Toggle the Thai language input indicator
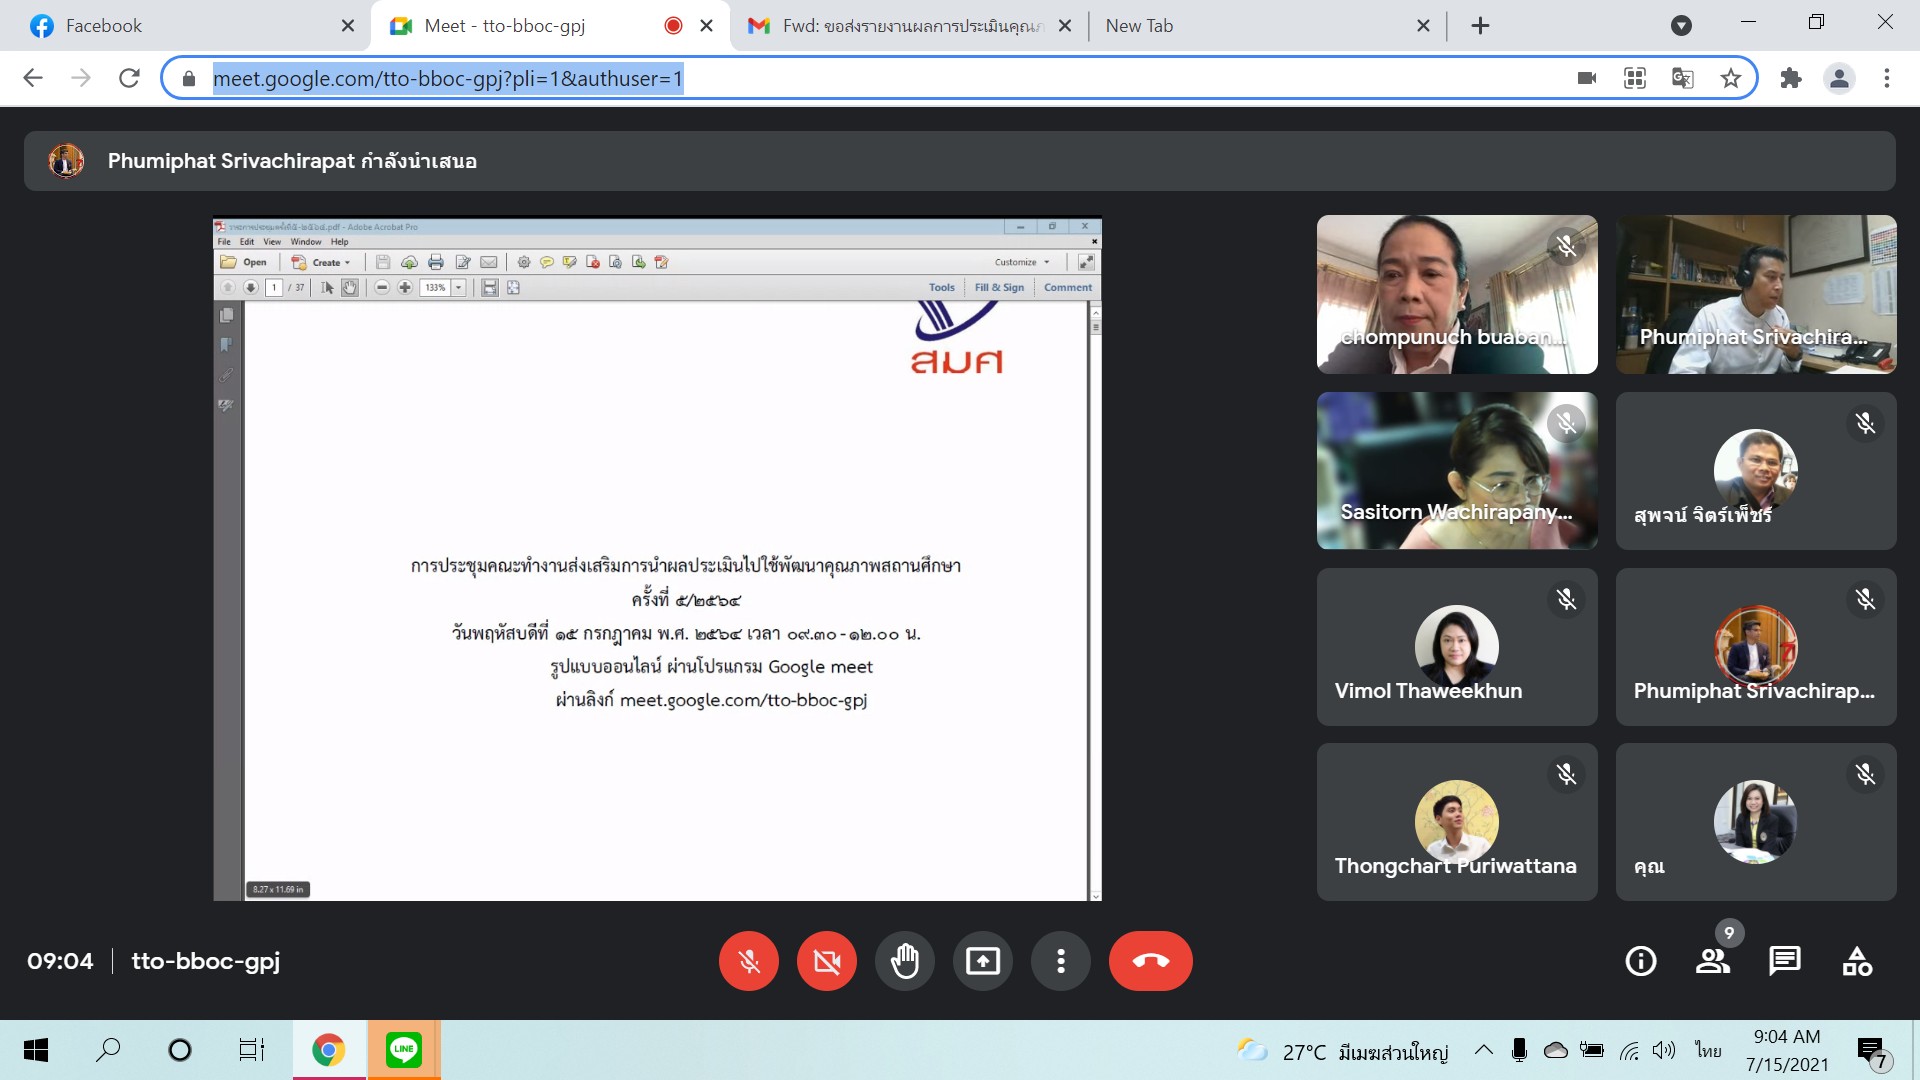1920x1080 pixels. pyautogui.click(x=1708, y=1050)
